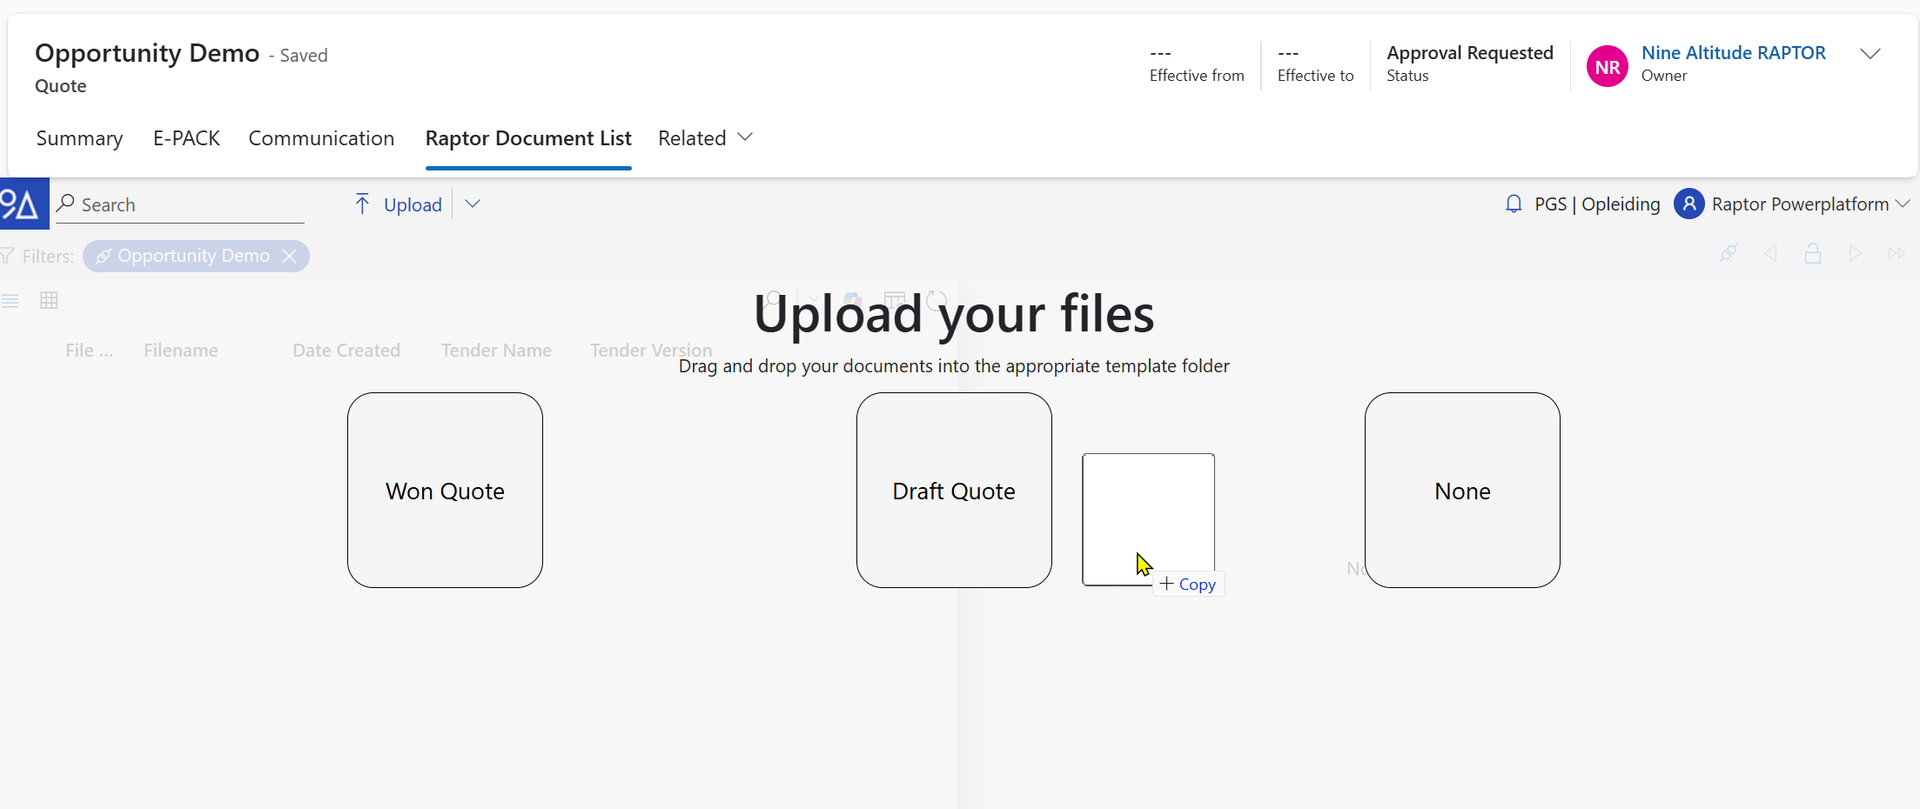This screenshot has height=809, width=1920.
Task: Click the Draft Quote template folder
Action: coord(953,490)
